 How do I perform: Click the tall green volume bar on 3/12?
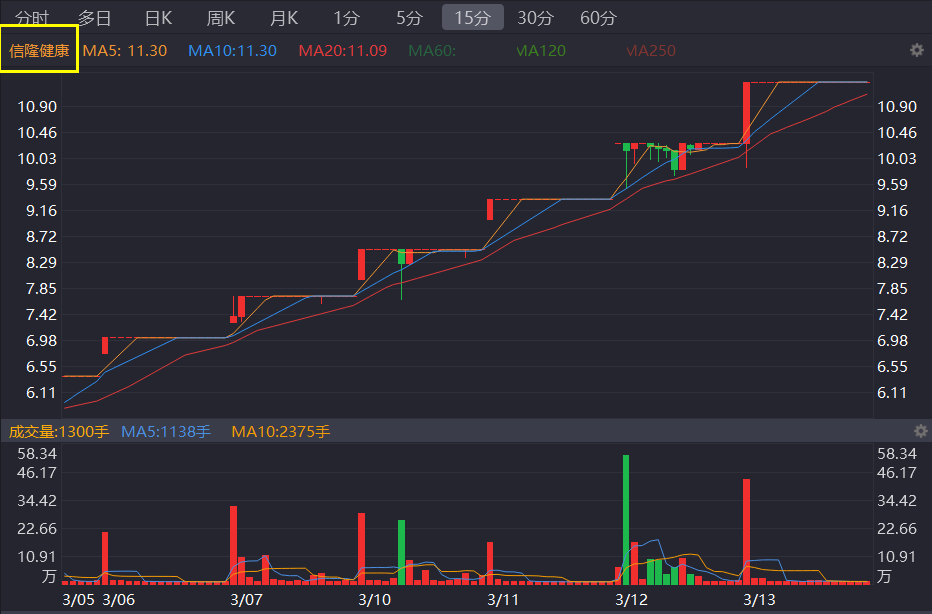click(x=626, y=519)
